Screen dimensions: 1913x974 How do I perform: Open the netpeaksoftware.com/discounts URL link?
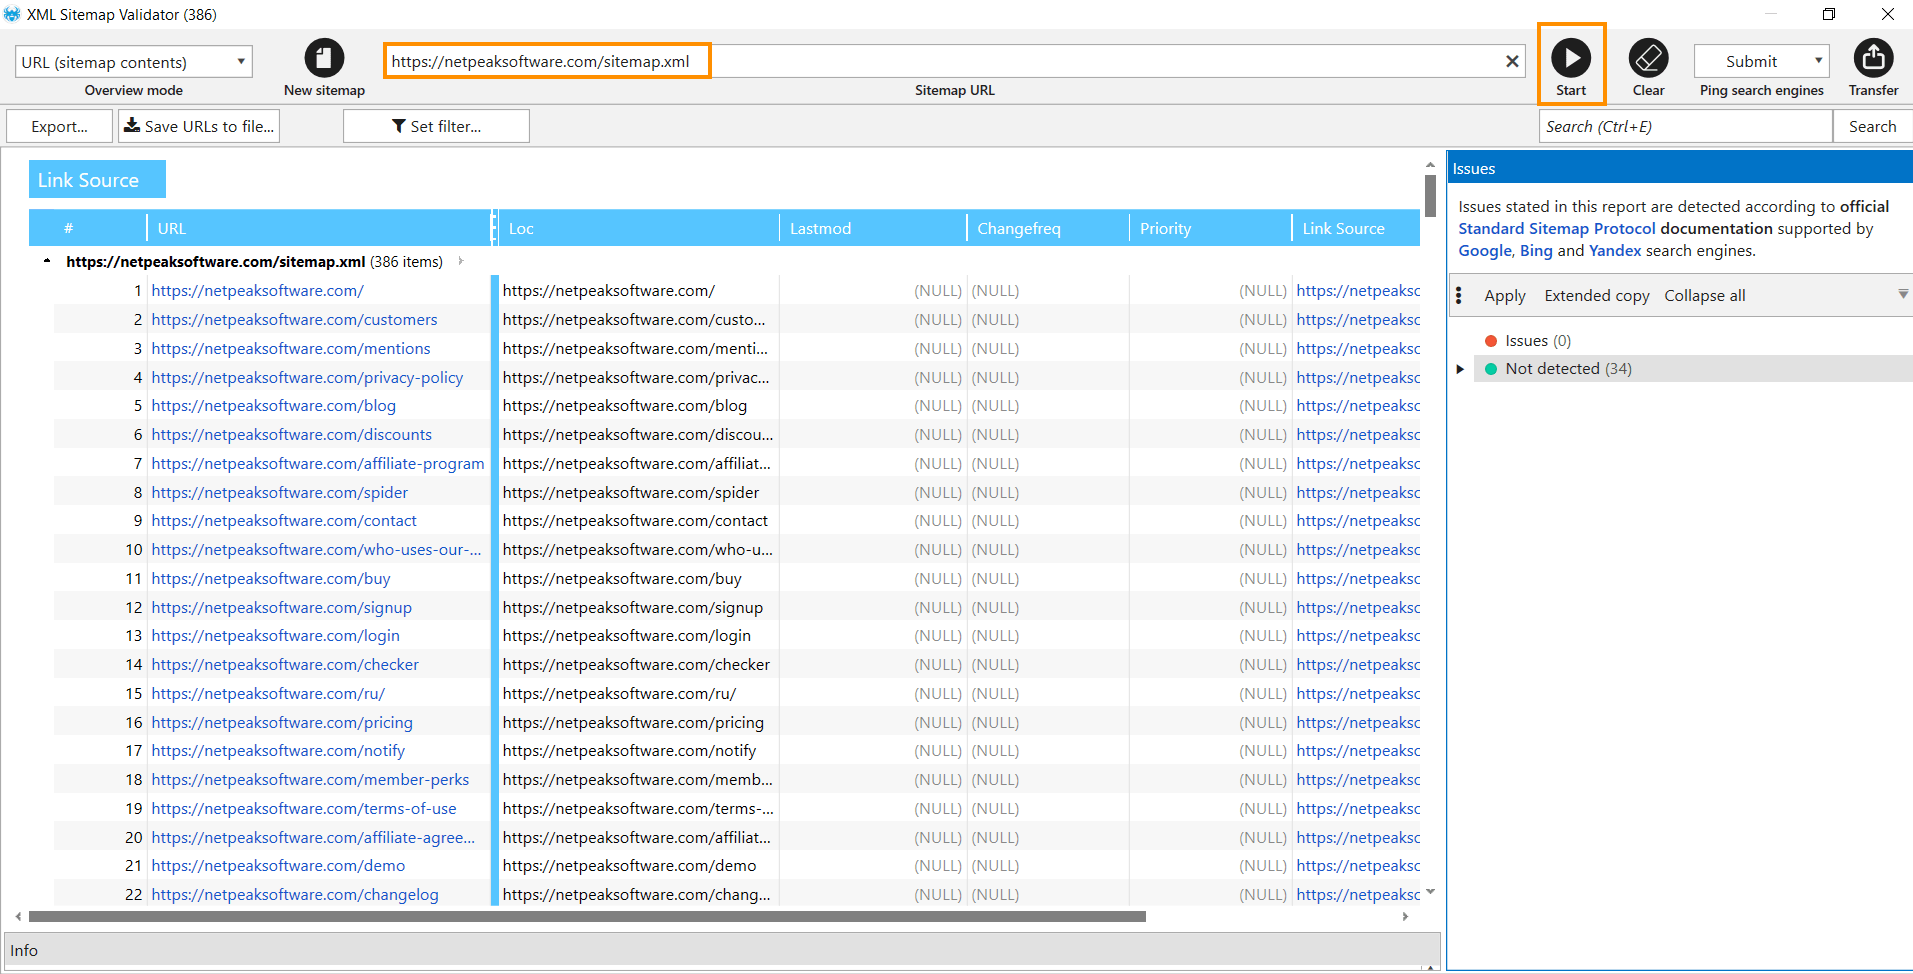291,434
